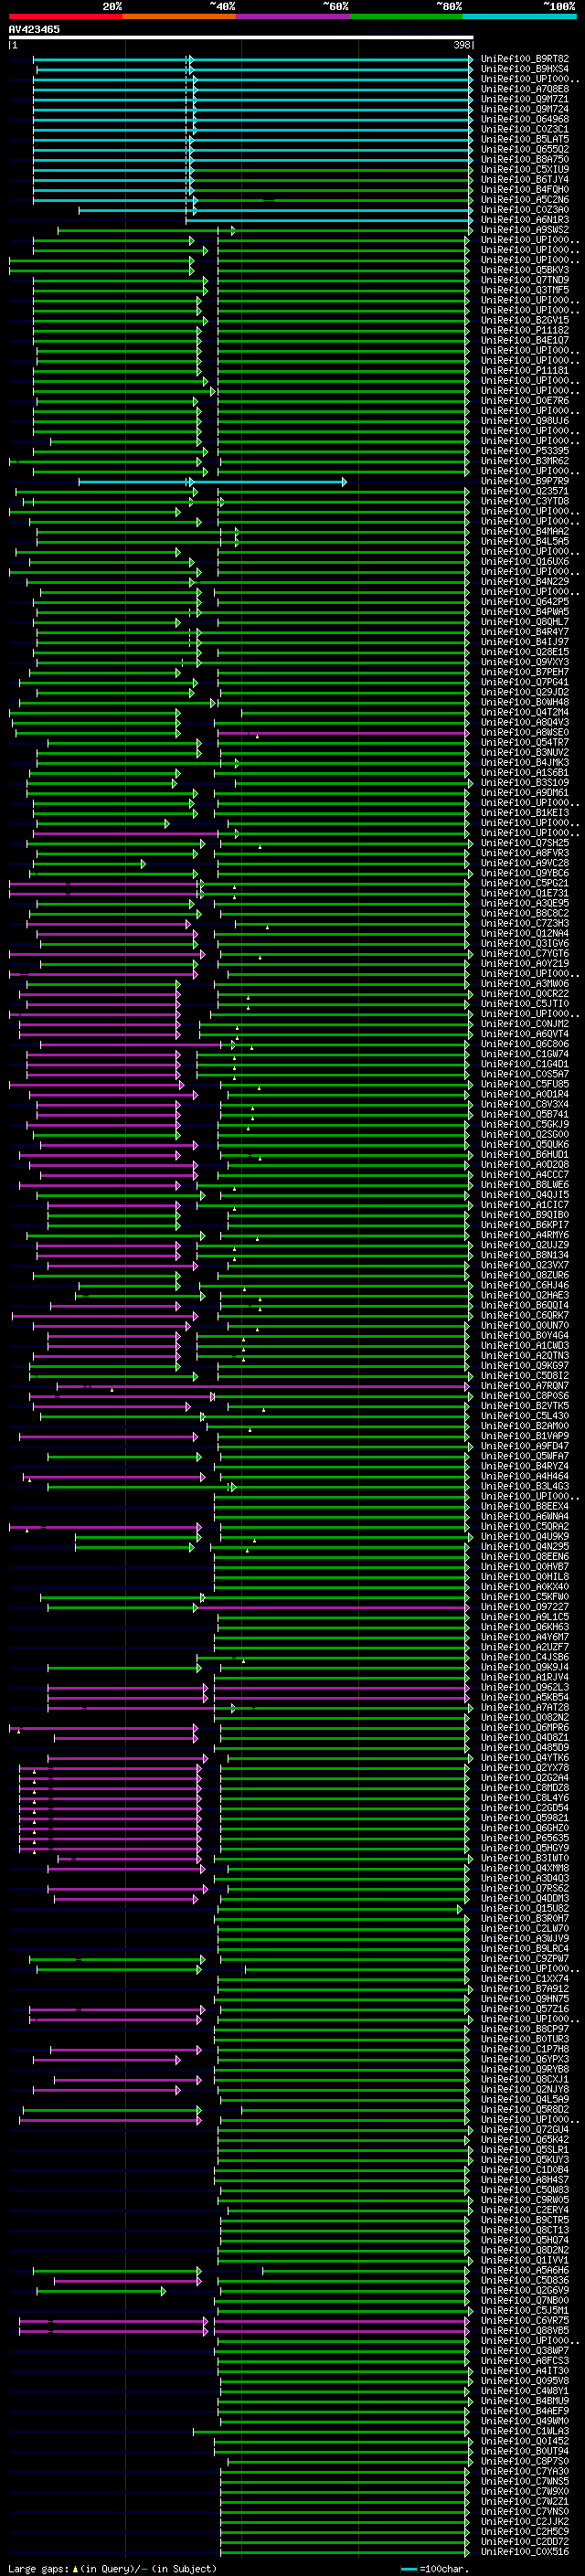This screenshot has height=2576, width=585.
Task: Click the label UniRef100_Q5BKV3
Action: [x=525, y=270]
